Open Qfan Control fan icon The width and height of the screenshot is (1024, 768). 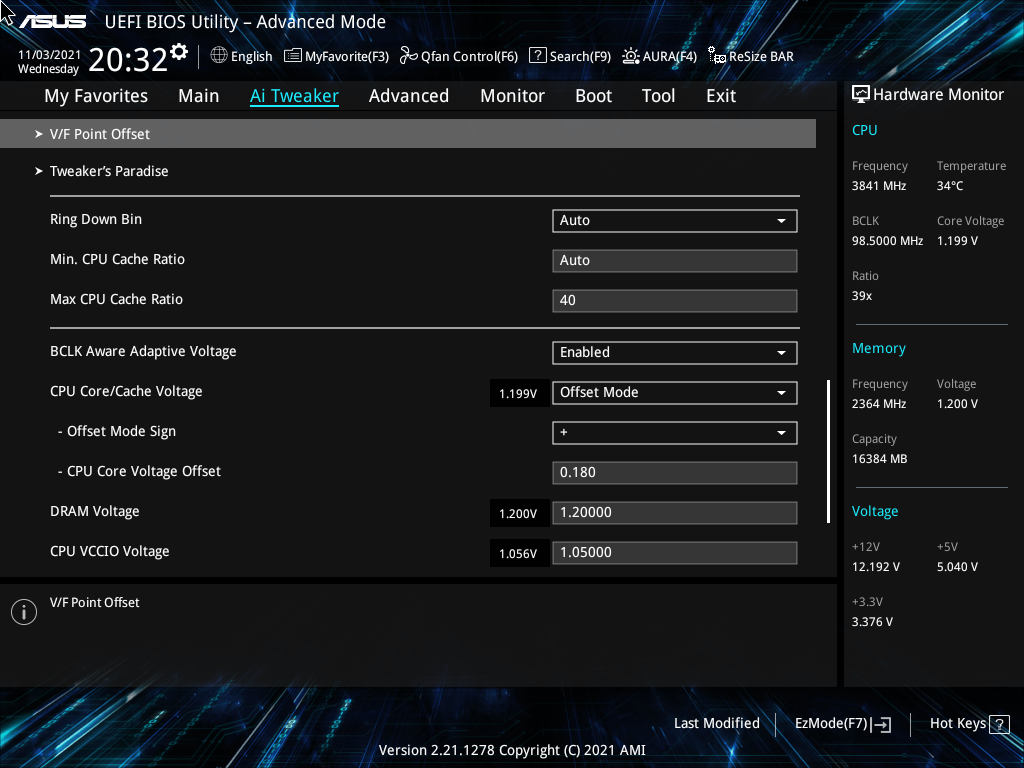pos(409,56)
